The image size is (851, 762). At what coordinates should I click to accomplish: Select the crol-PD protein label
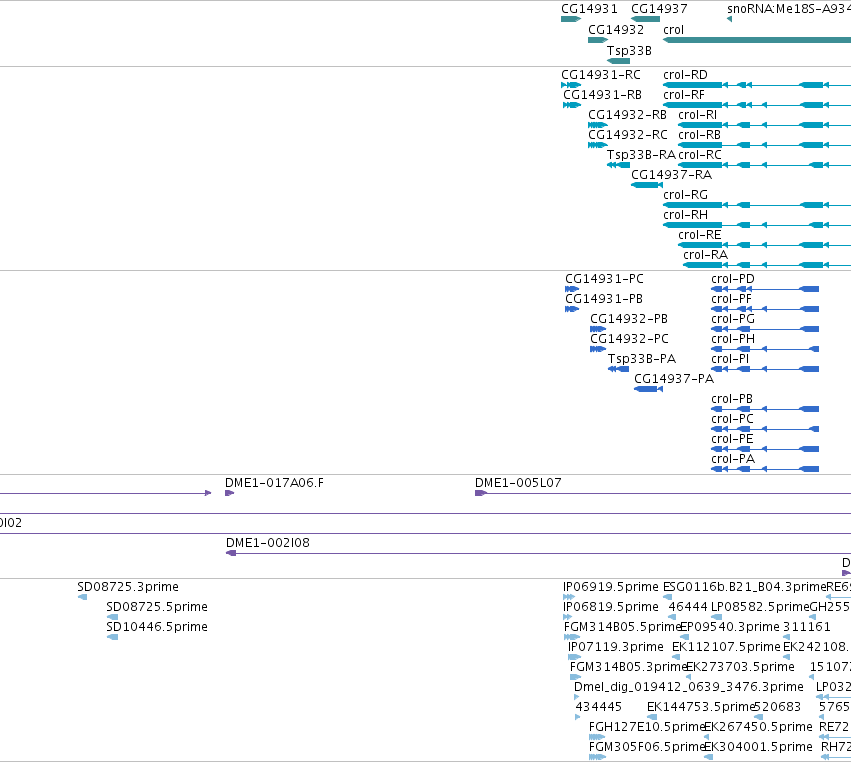pos(733,279)
